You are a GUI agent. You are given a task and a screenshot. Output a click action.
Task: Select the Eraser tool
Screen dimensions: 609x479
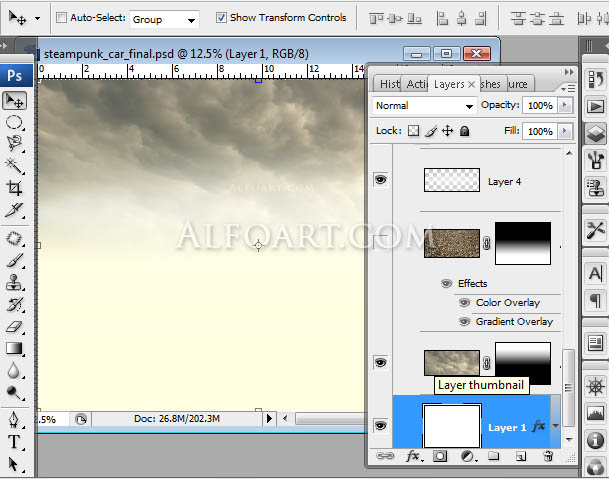coord(14,327)
